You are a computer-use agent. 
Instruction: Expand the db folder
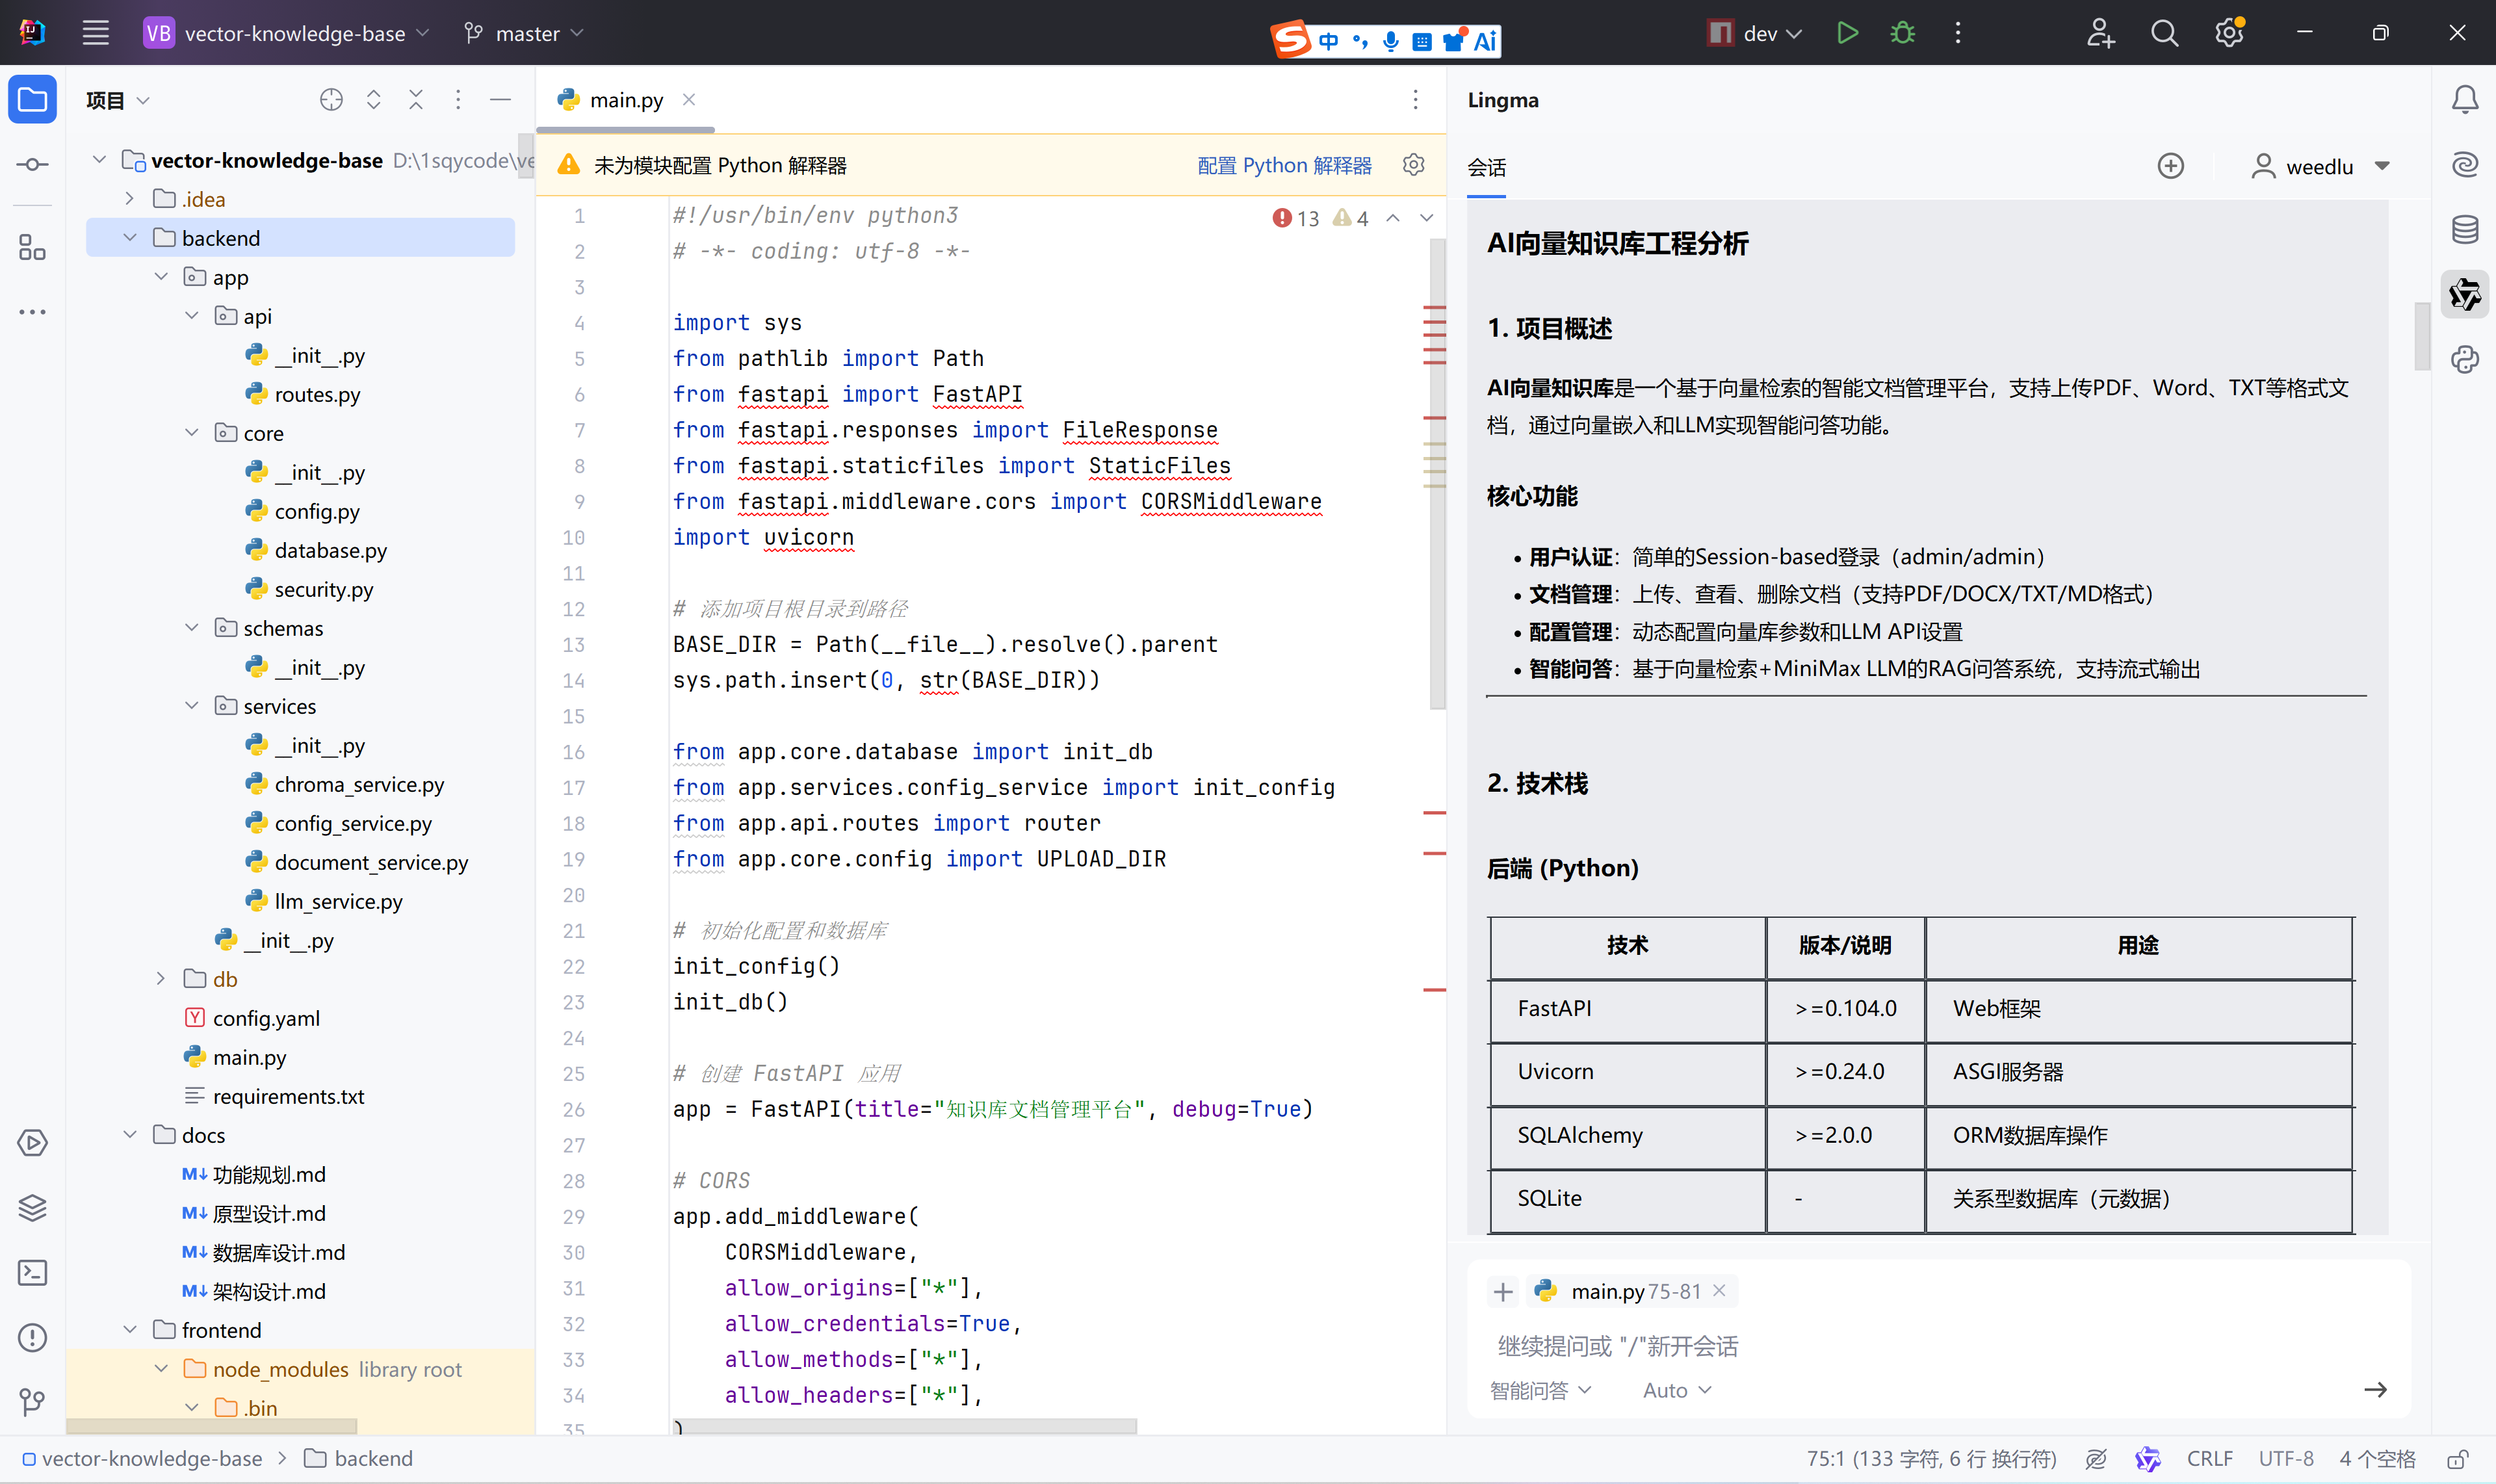tap(161, 979)
